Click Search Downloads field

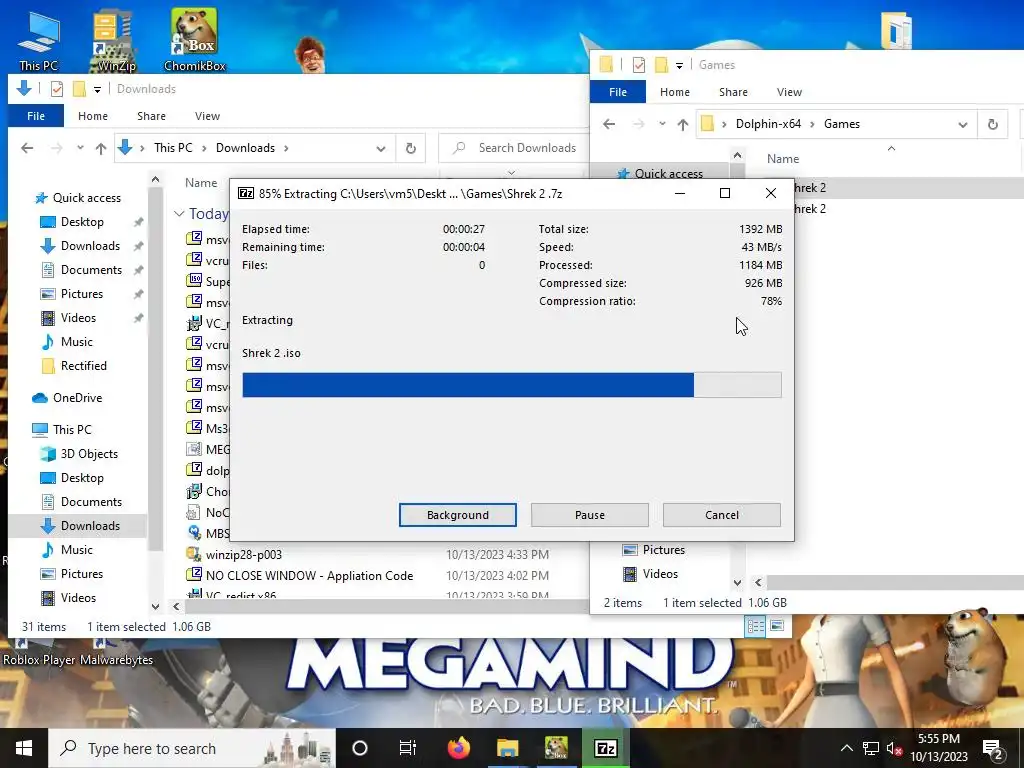[516, 148]
